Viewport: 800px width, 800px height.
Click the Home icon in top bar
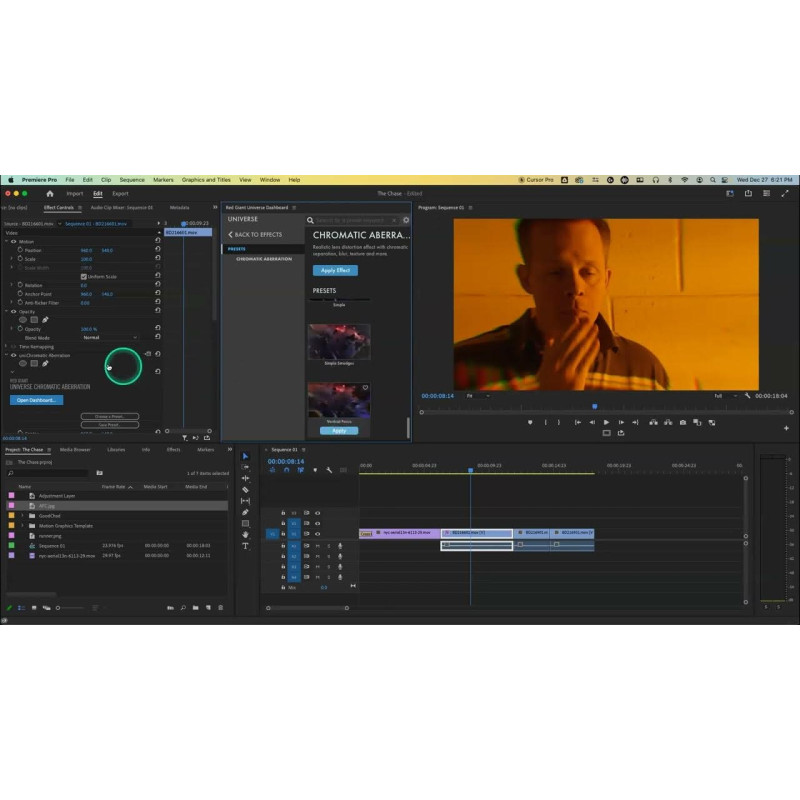[x=50, y=193]
